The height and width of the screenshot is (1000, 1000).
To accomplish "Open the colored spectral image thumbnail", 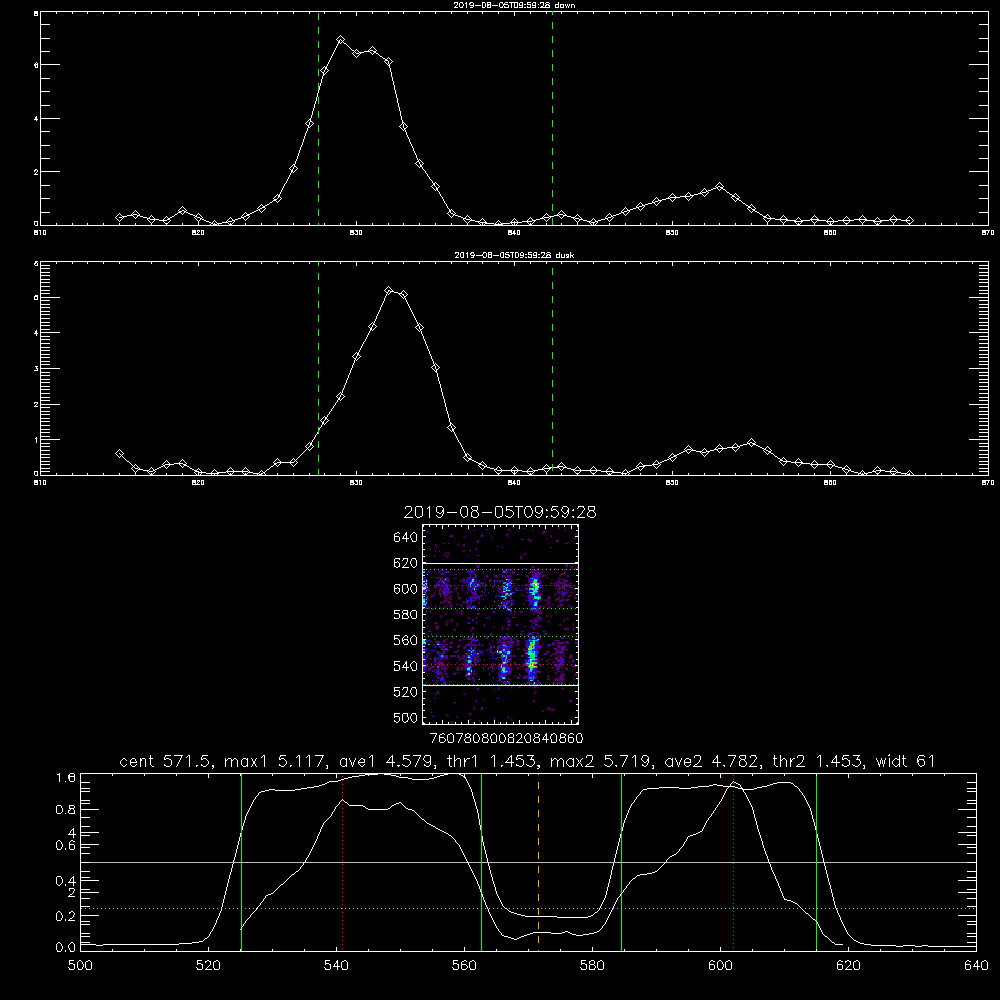I will point(501,624).
